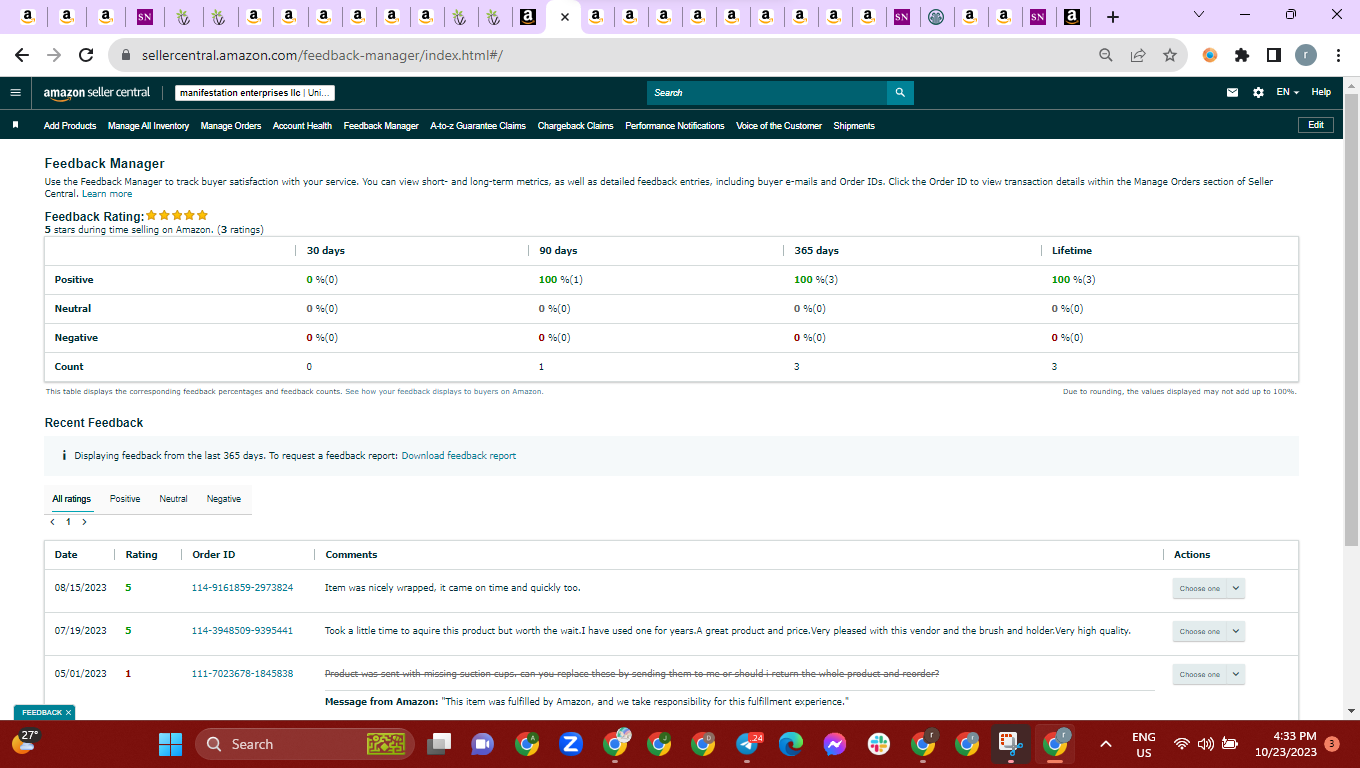View site information via the lock icon

tap(126, 55)
